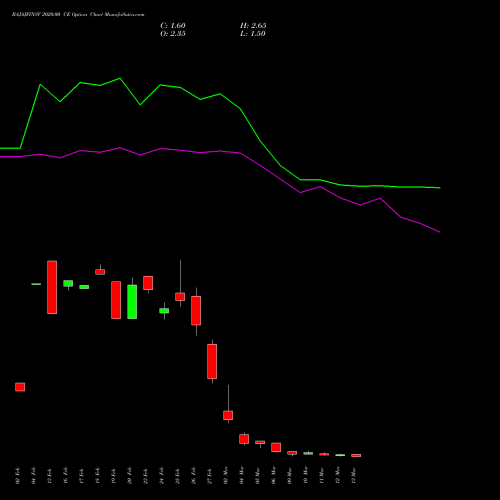Select the green candle above 16 Feb
This screenshot has height=500, width=500.
coord(68,283)
